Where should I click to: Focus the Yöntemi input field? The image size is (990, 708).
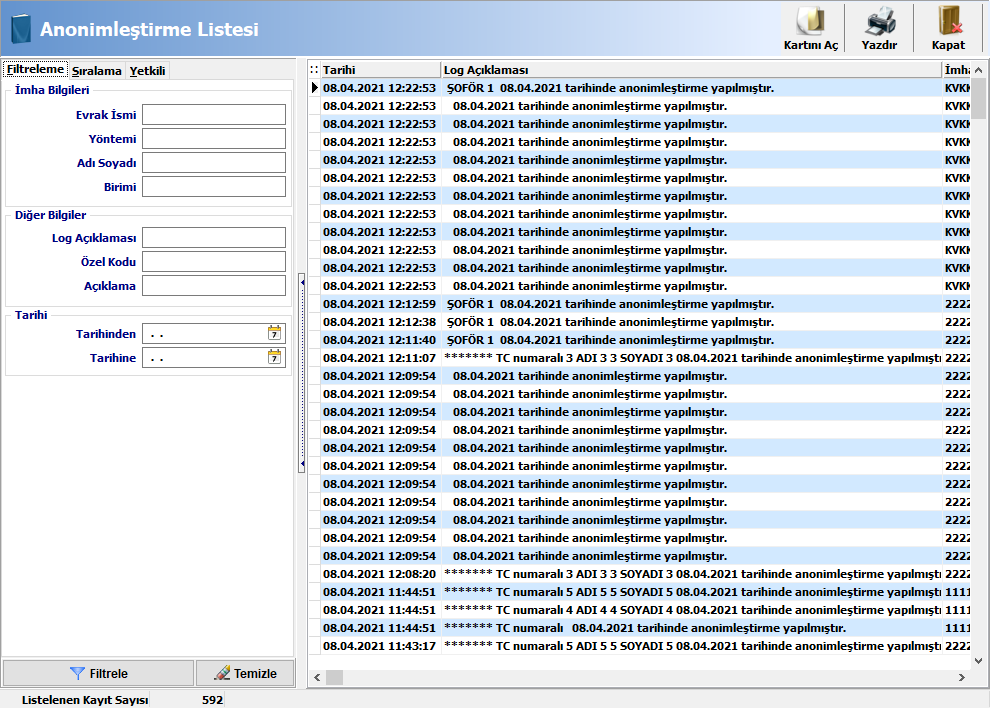pos(214,139)
